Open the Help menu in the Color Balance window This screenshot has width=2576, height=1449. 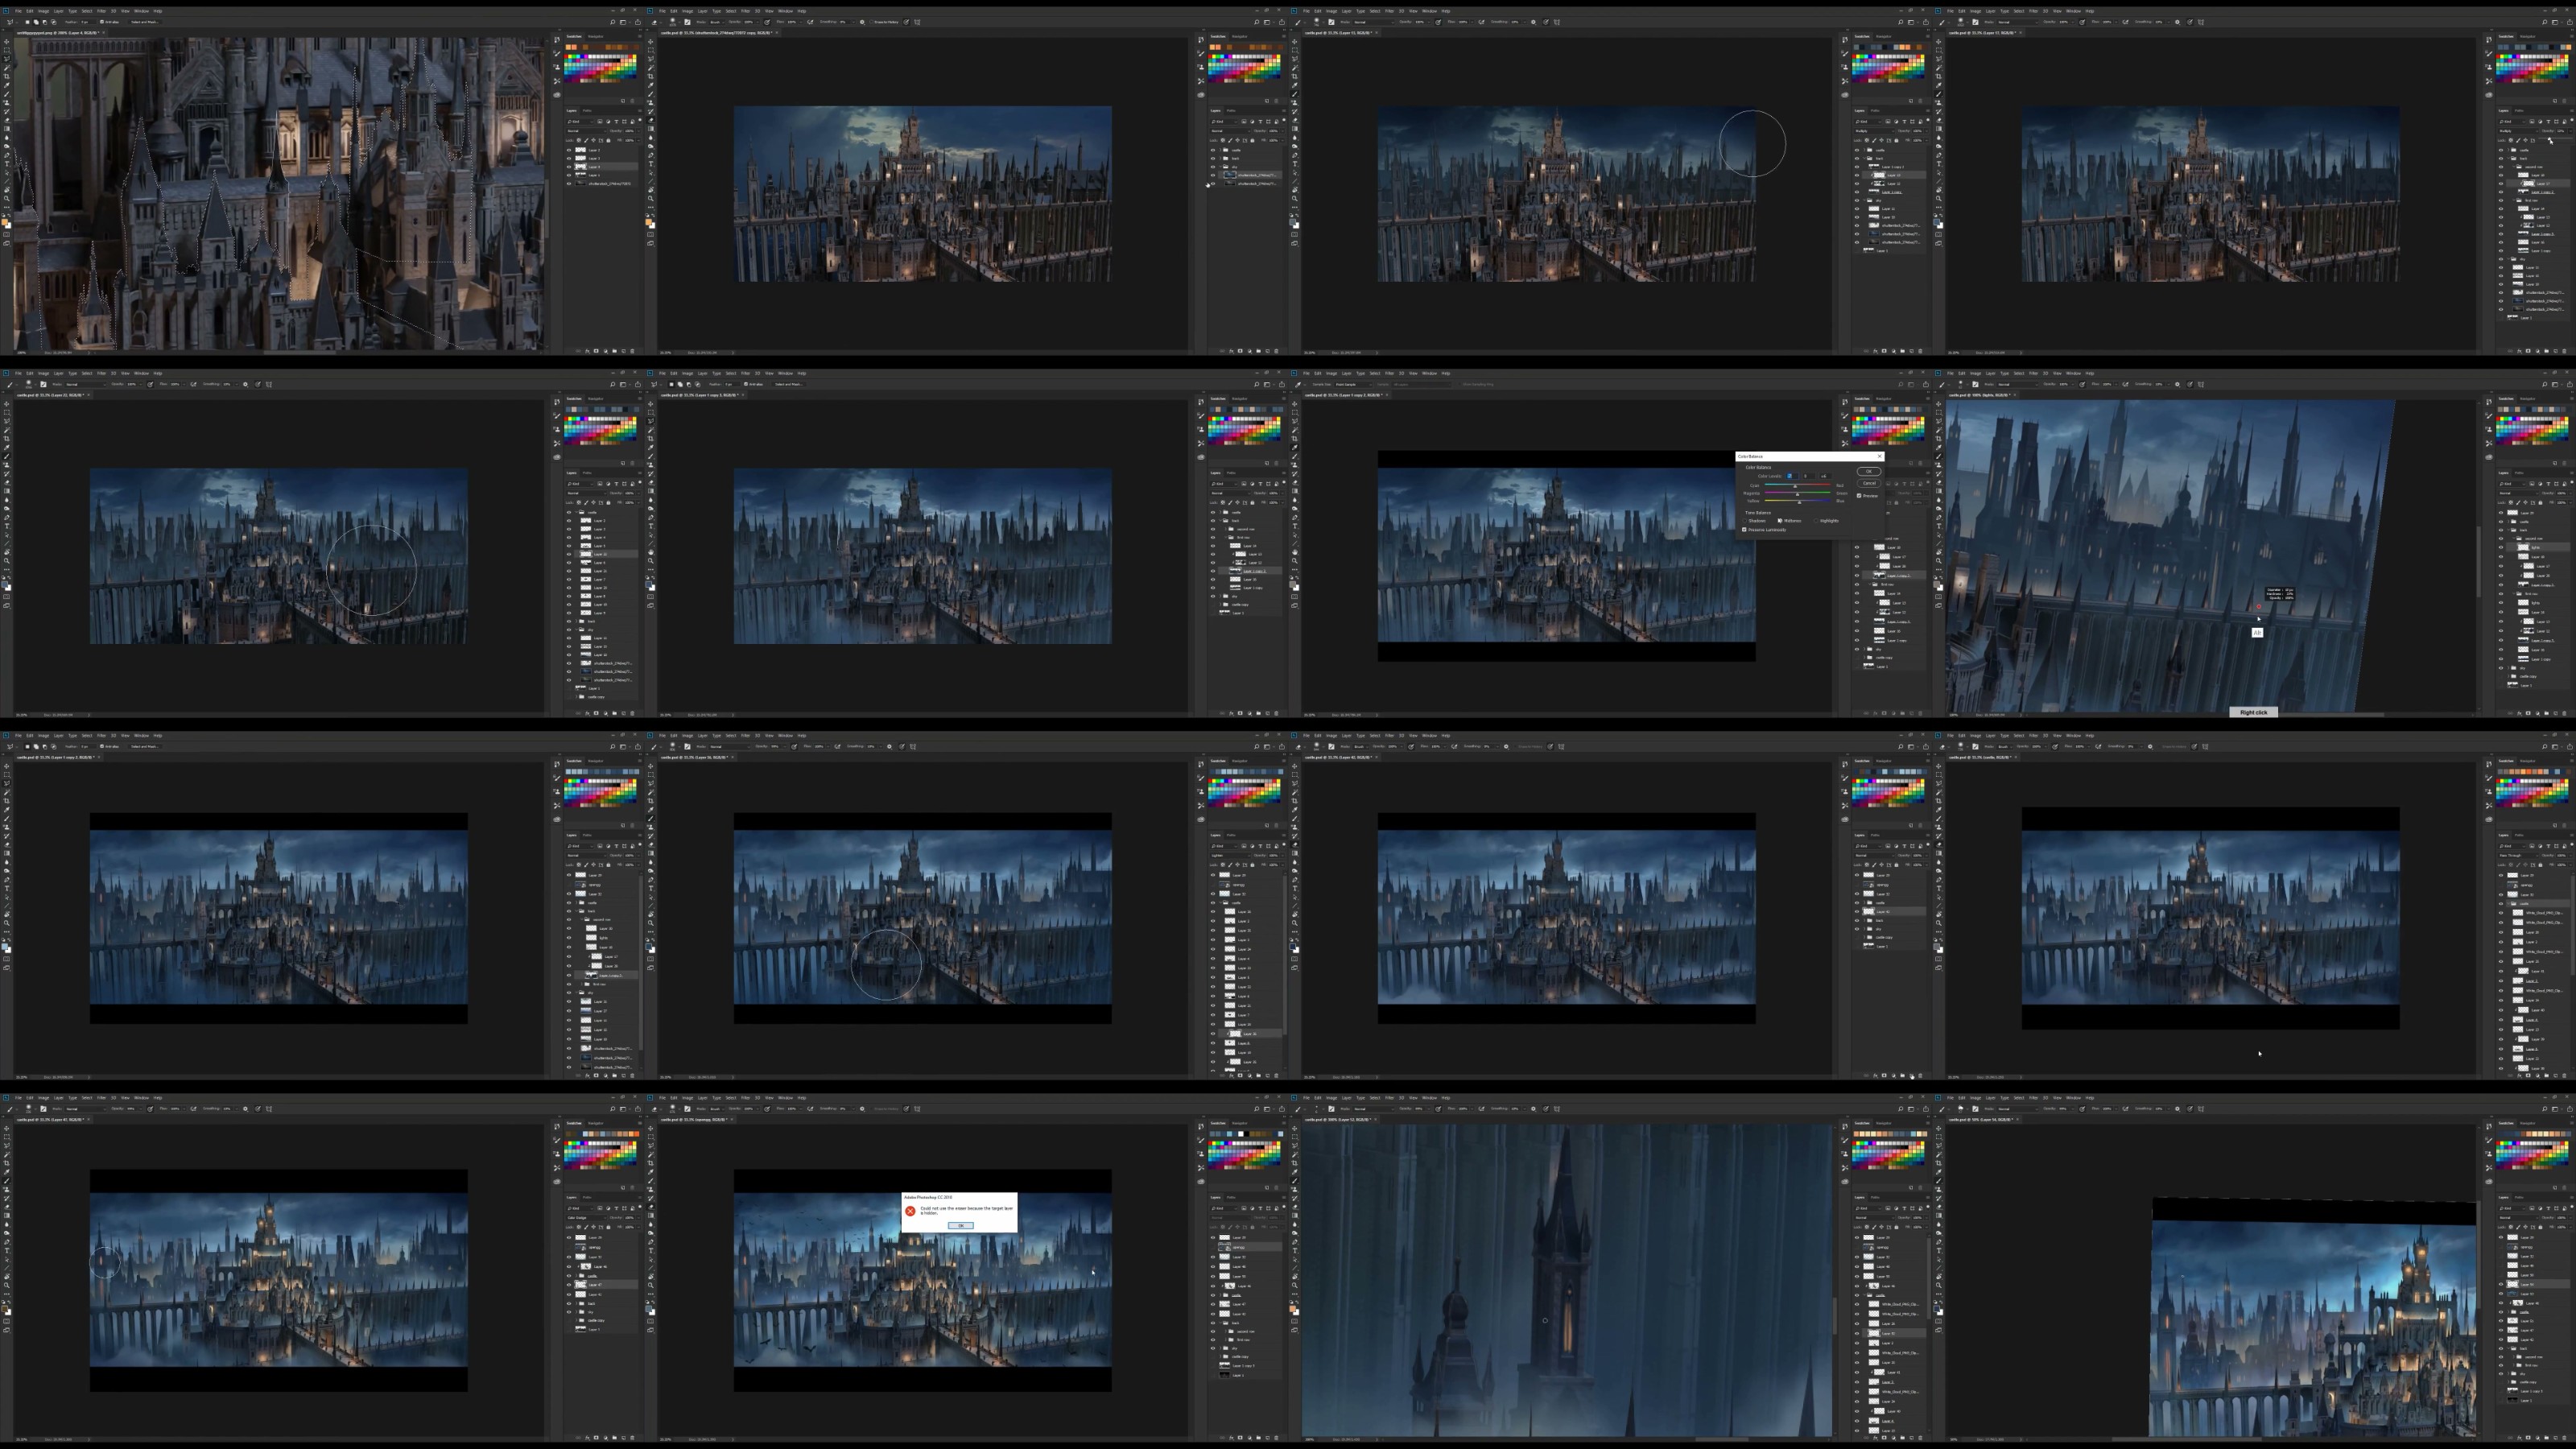click(x=1445, y=374)
